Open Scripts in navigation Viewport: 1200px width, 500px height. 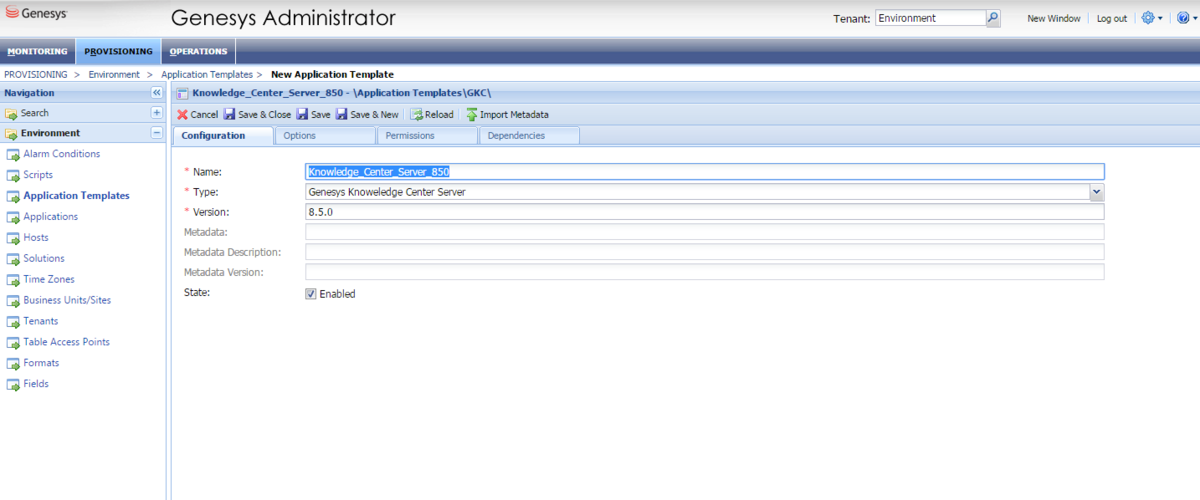pyautogui.click(x=38, y=175)
